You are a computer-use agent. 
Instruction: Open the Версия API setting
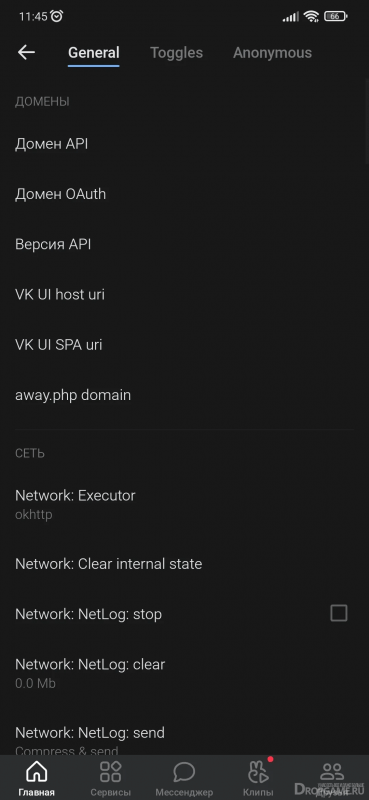(x=184, y=244)
